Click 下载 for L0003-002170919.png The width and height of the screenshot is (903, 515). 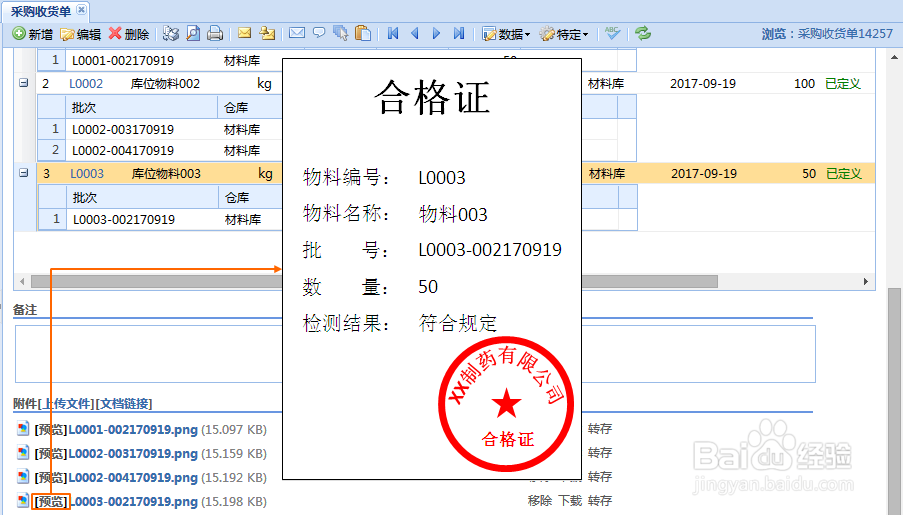[x=570, y=501]
